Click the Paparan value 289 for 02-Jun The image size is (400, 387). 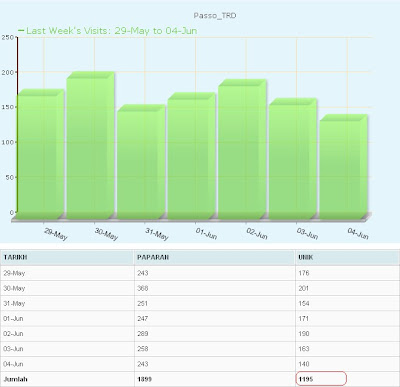click(143, 334)
